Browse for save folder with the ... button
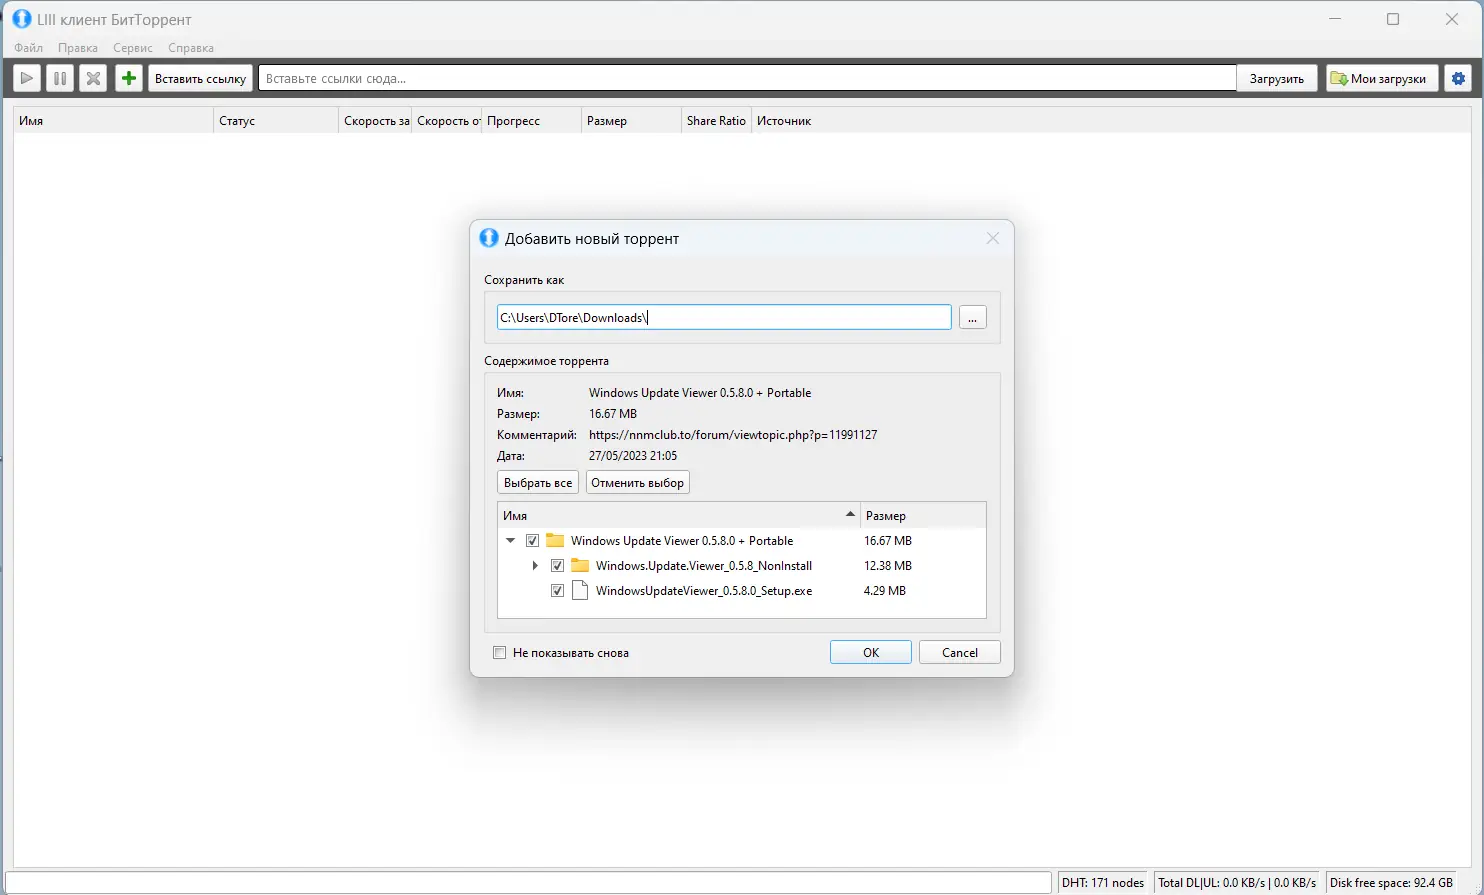The width and height of the screenshot is (1484, 895). (x=973, y=317)
